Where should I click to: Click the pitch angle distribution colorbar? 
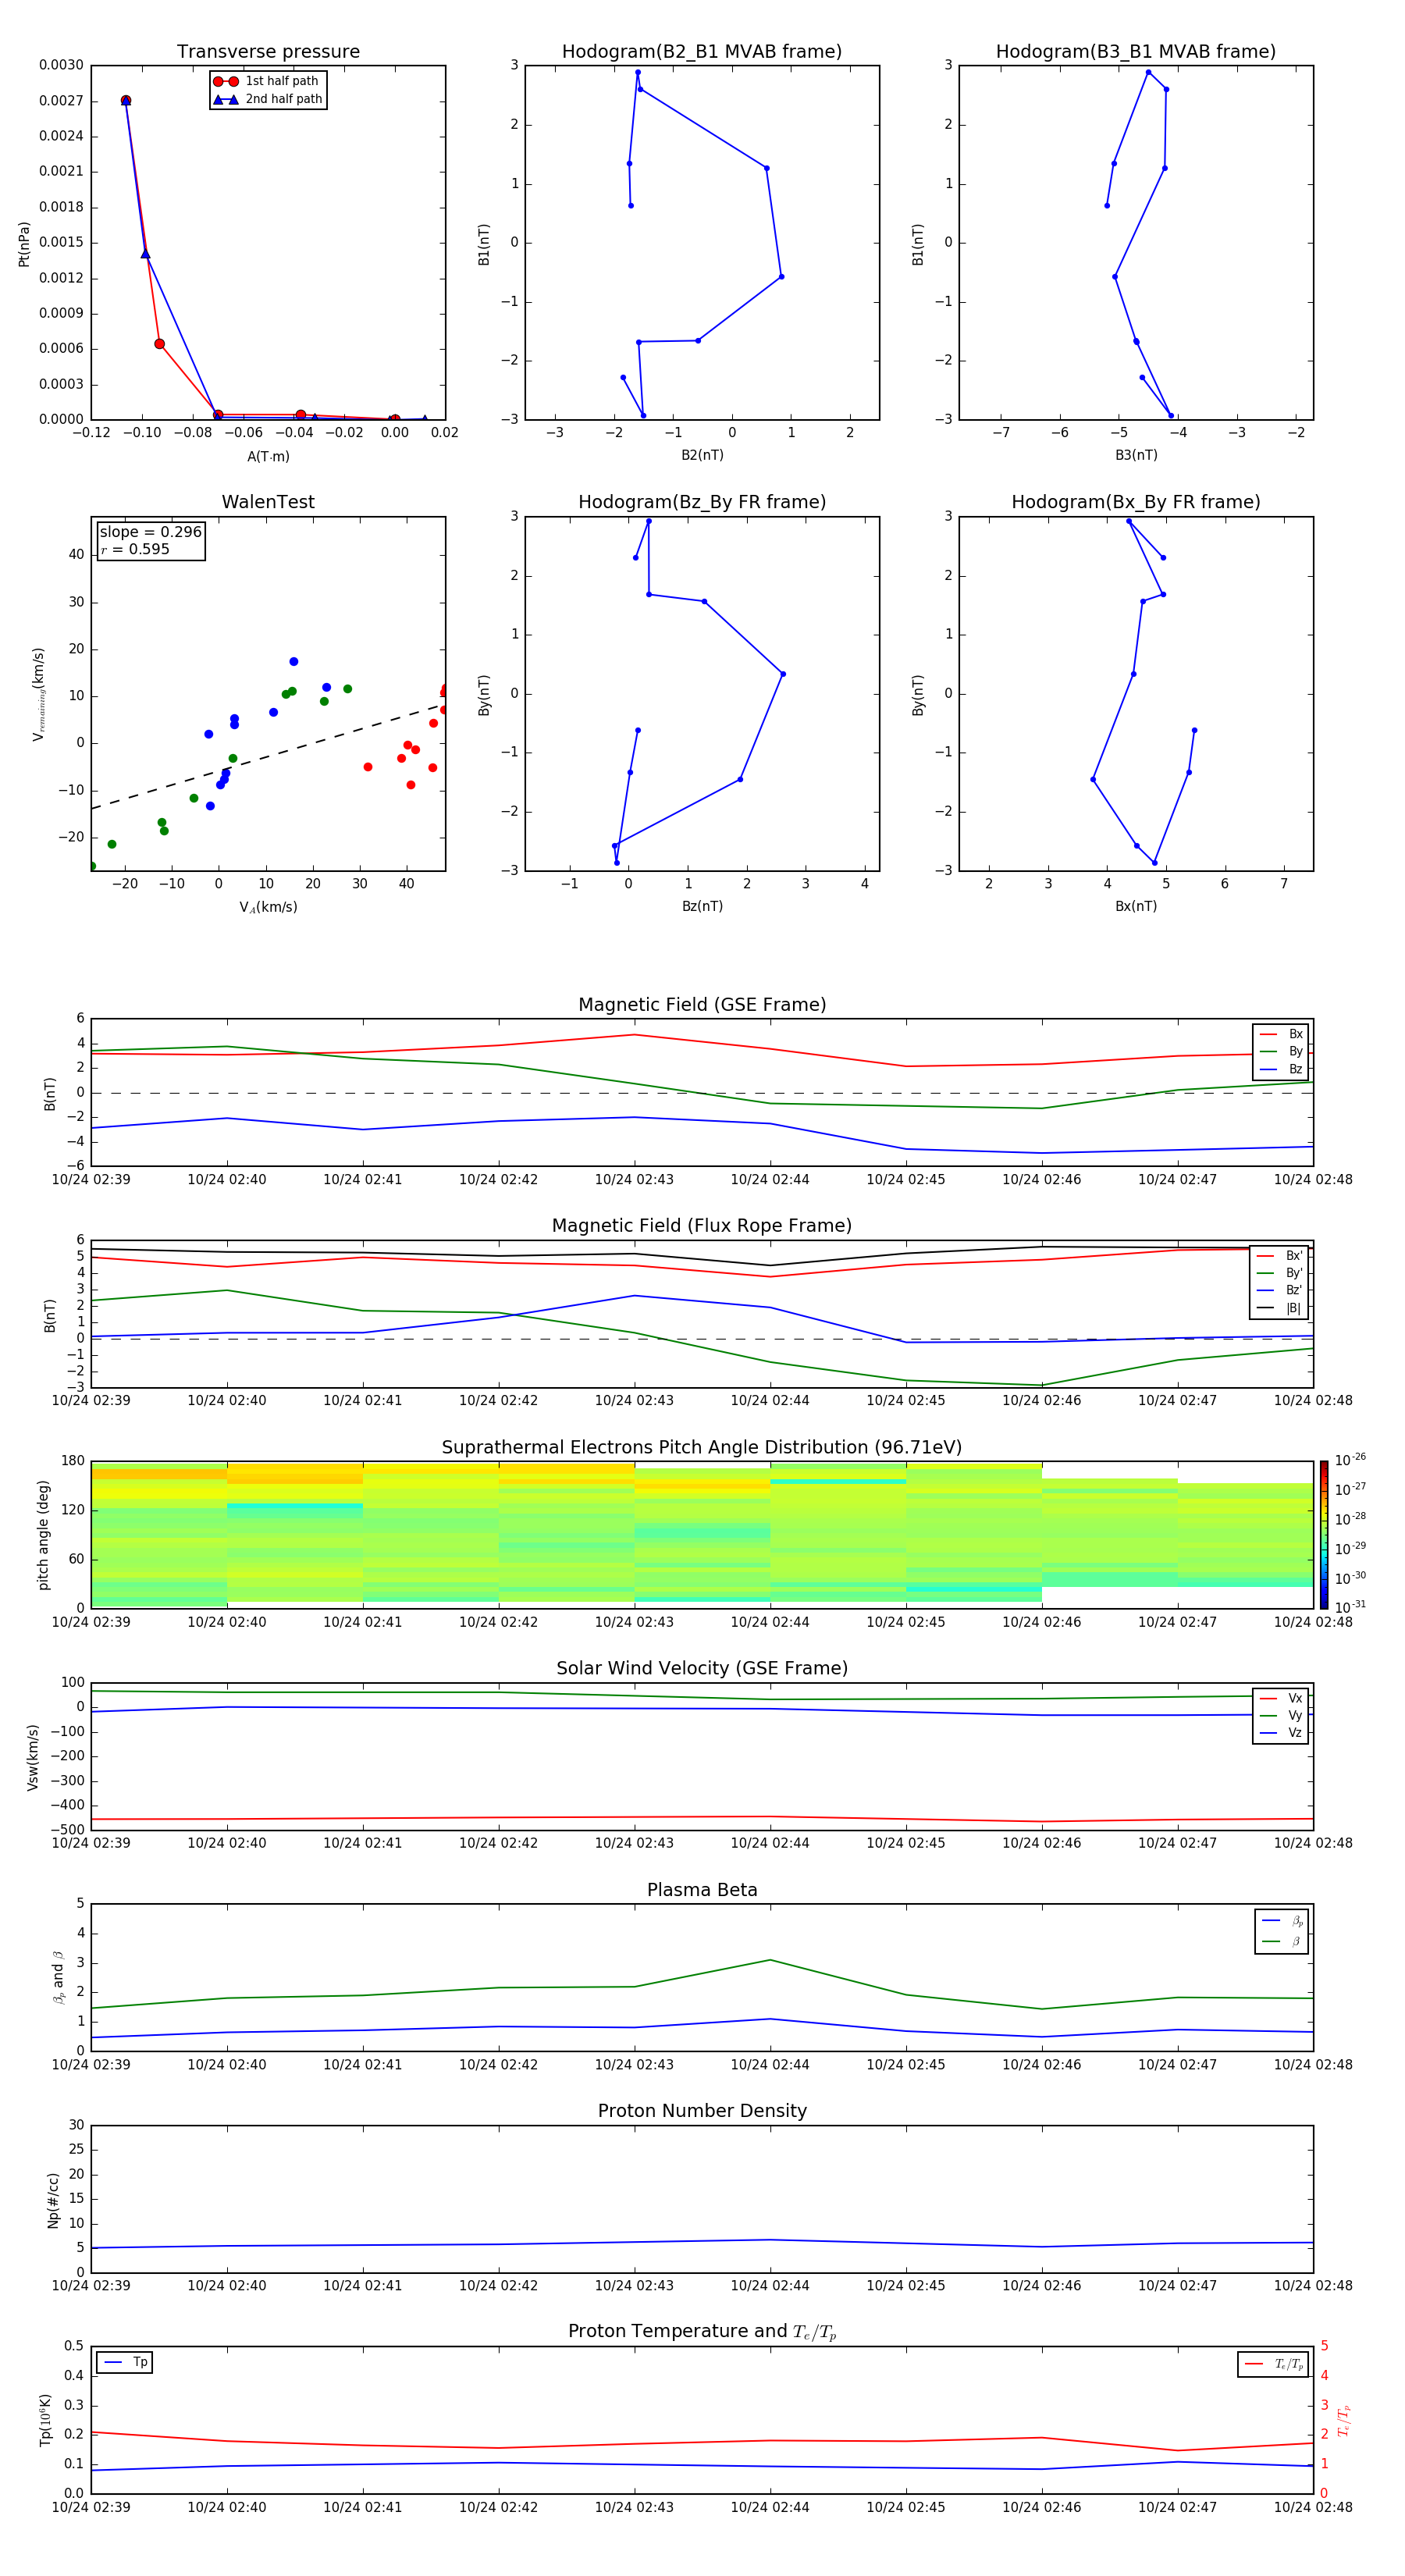(x=1324, y=1535)
